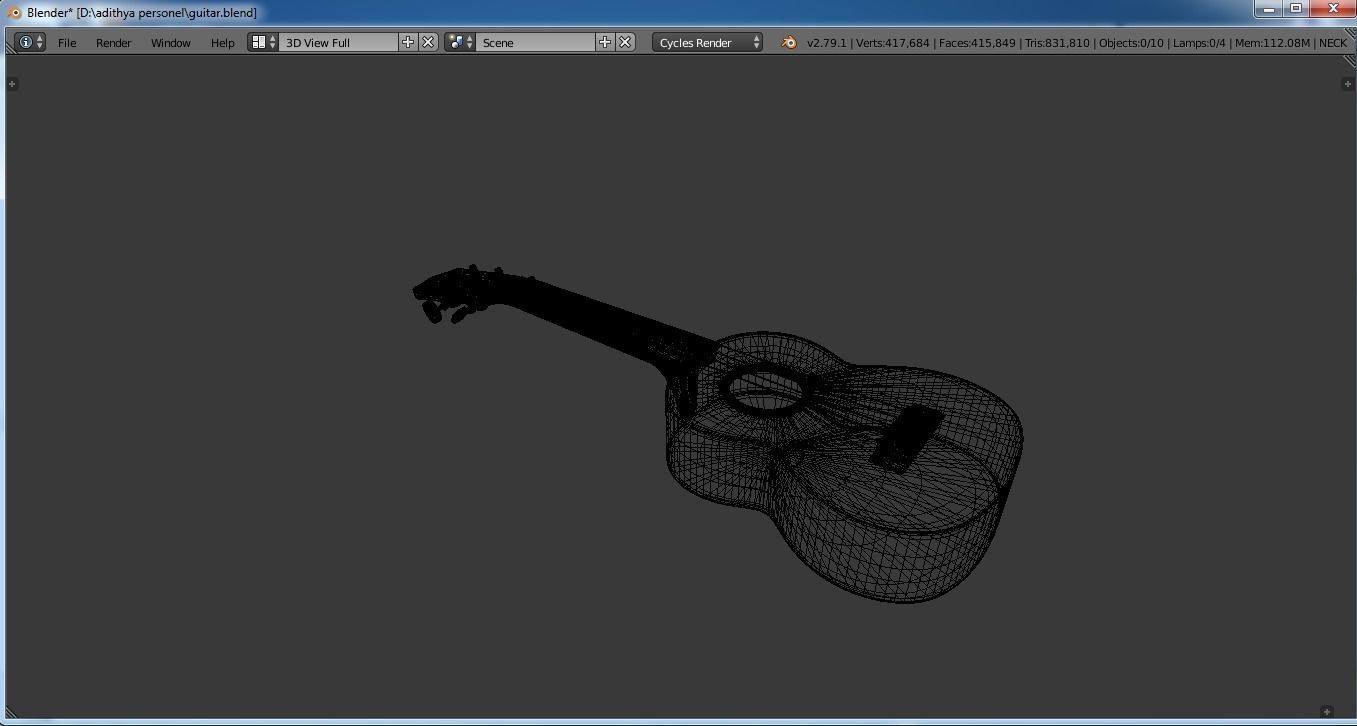
Task: Expand the tool shelf plus tab
Action: 12,83
